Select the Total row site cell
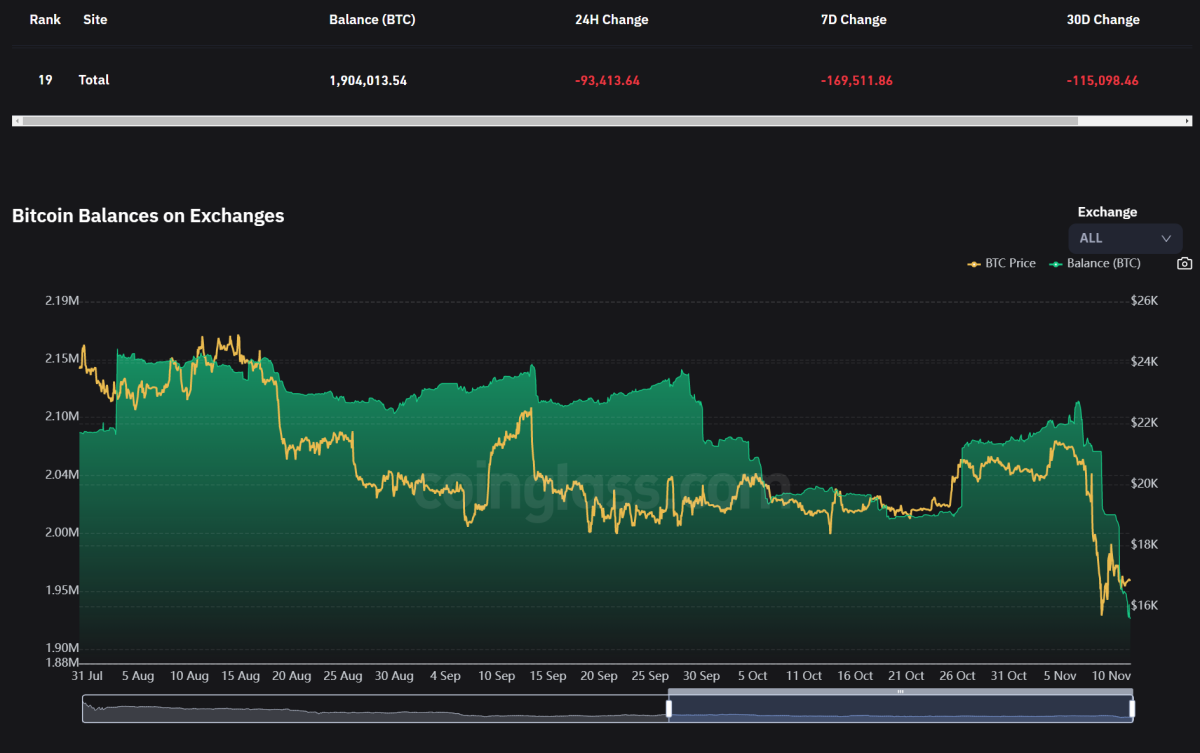1200x753 pixels. point(94,80)
